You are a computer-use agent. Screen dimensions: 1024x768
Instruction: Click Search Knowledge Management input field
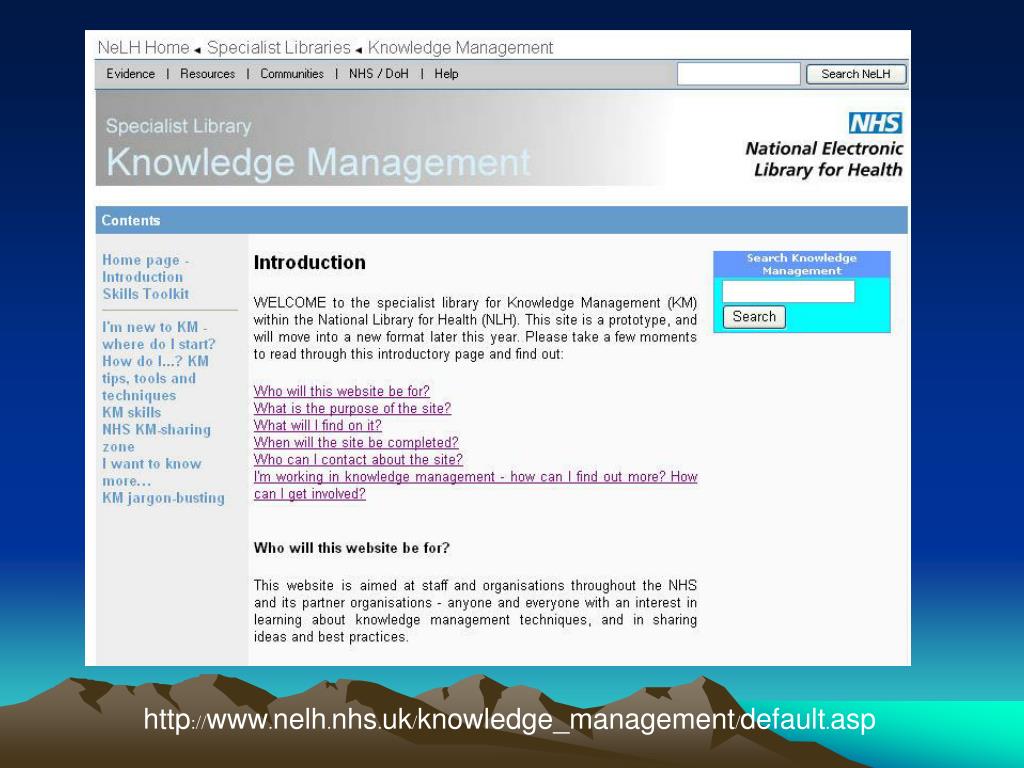788,291
